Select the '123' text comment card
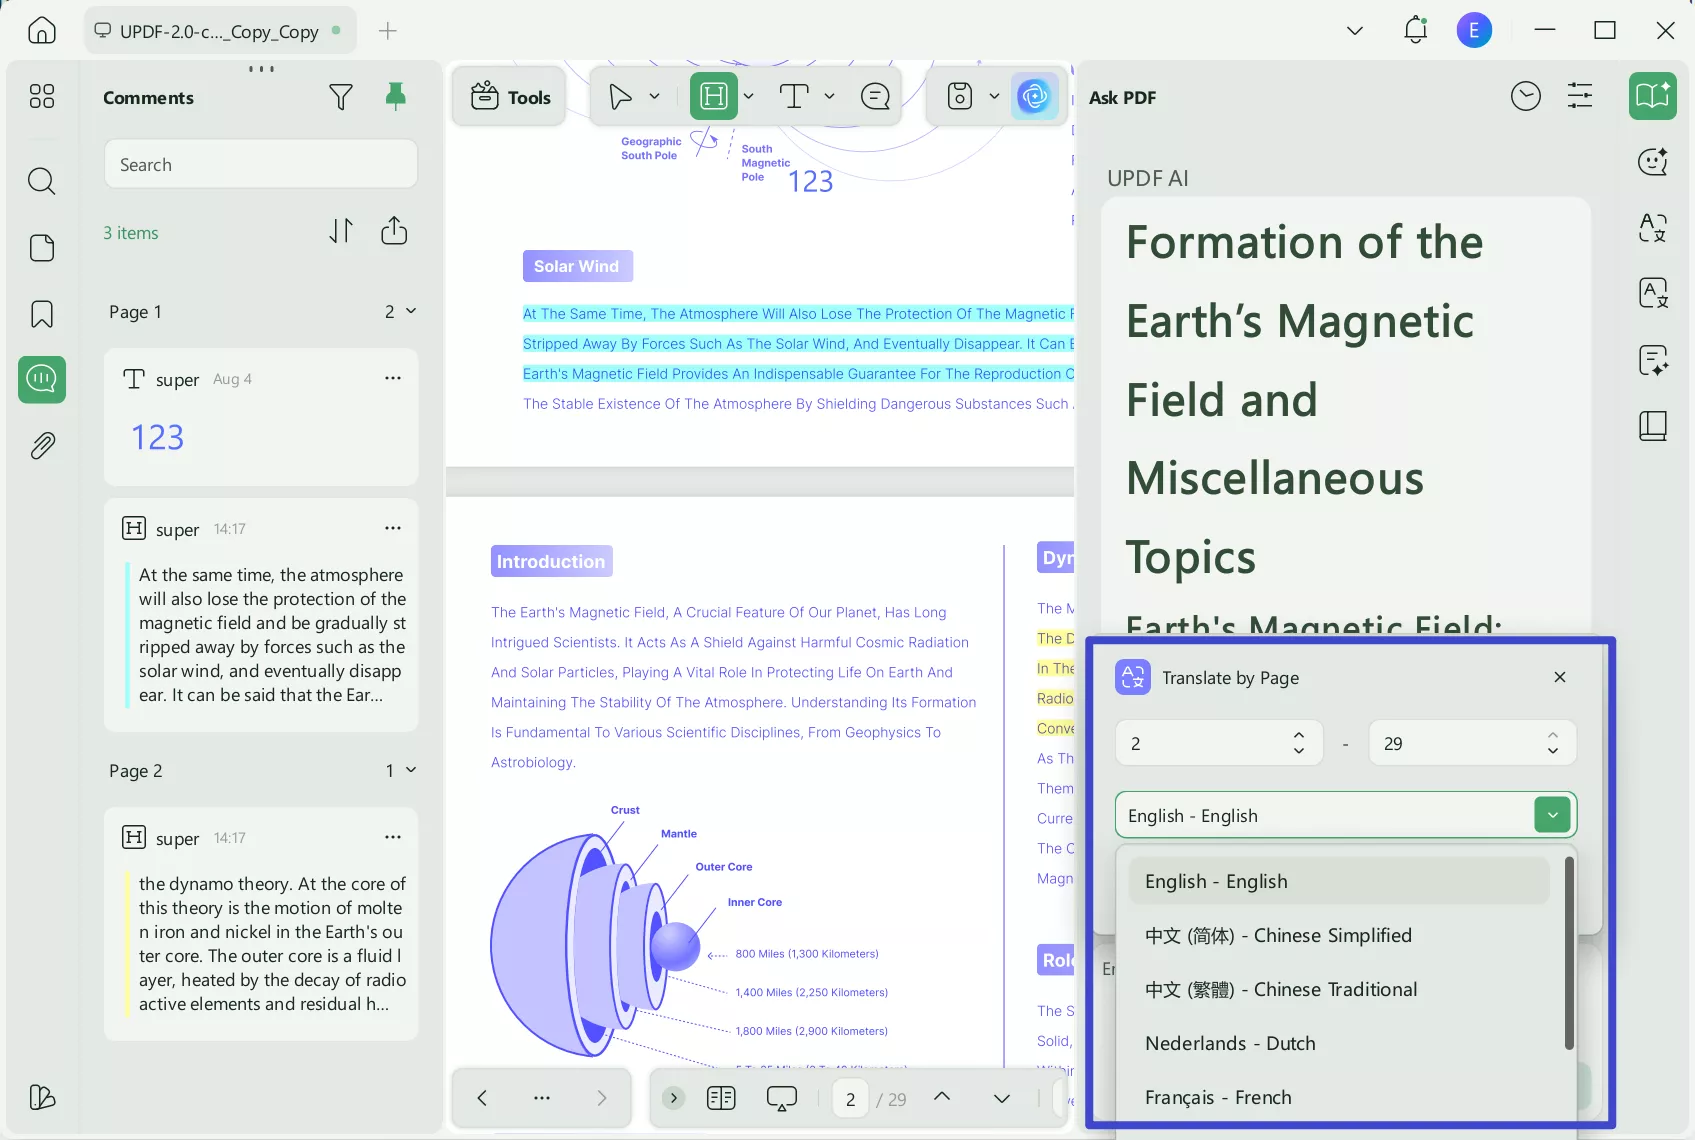Image resolution: width=1695 pixels, height=1140 pixels. point(261,417)
